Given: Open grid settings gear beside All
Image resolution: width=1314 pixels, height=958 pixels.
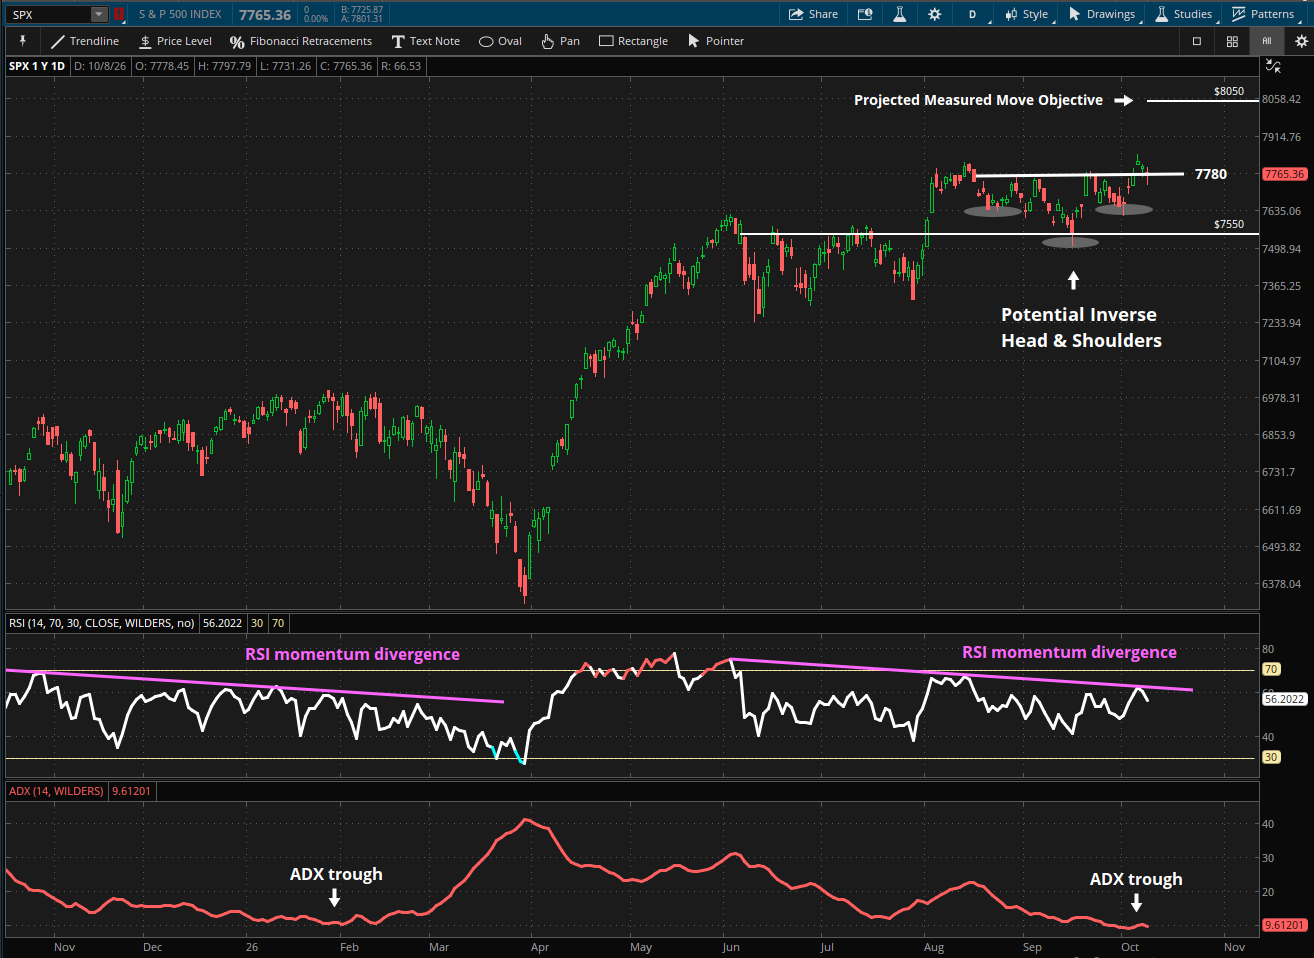Looking at the screenshot, I should 1301,41.
